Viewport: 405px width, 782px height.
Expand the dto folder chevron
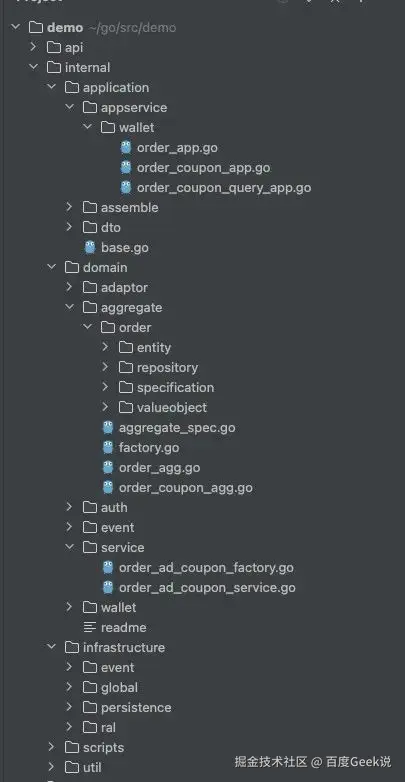(x=69, y=227)
